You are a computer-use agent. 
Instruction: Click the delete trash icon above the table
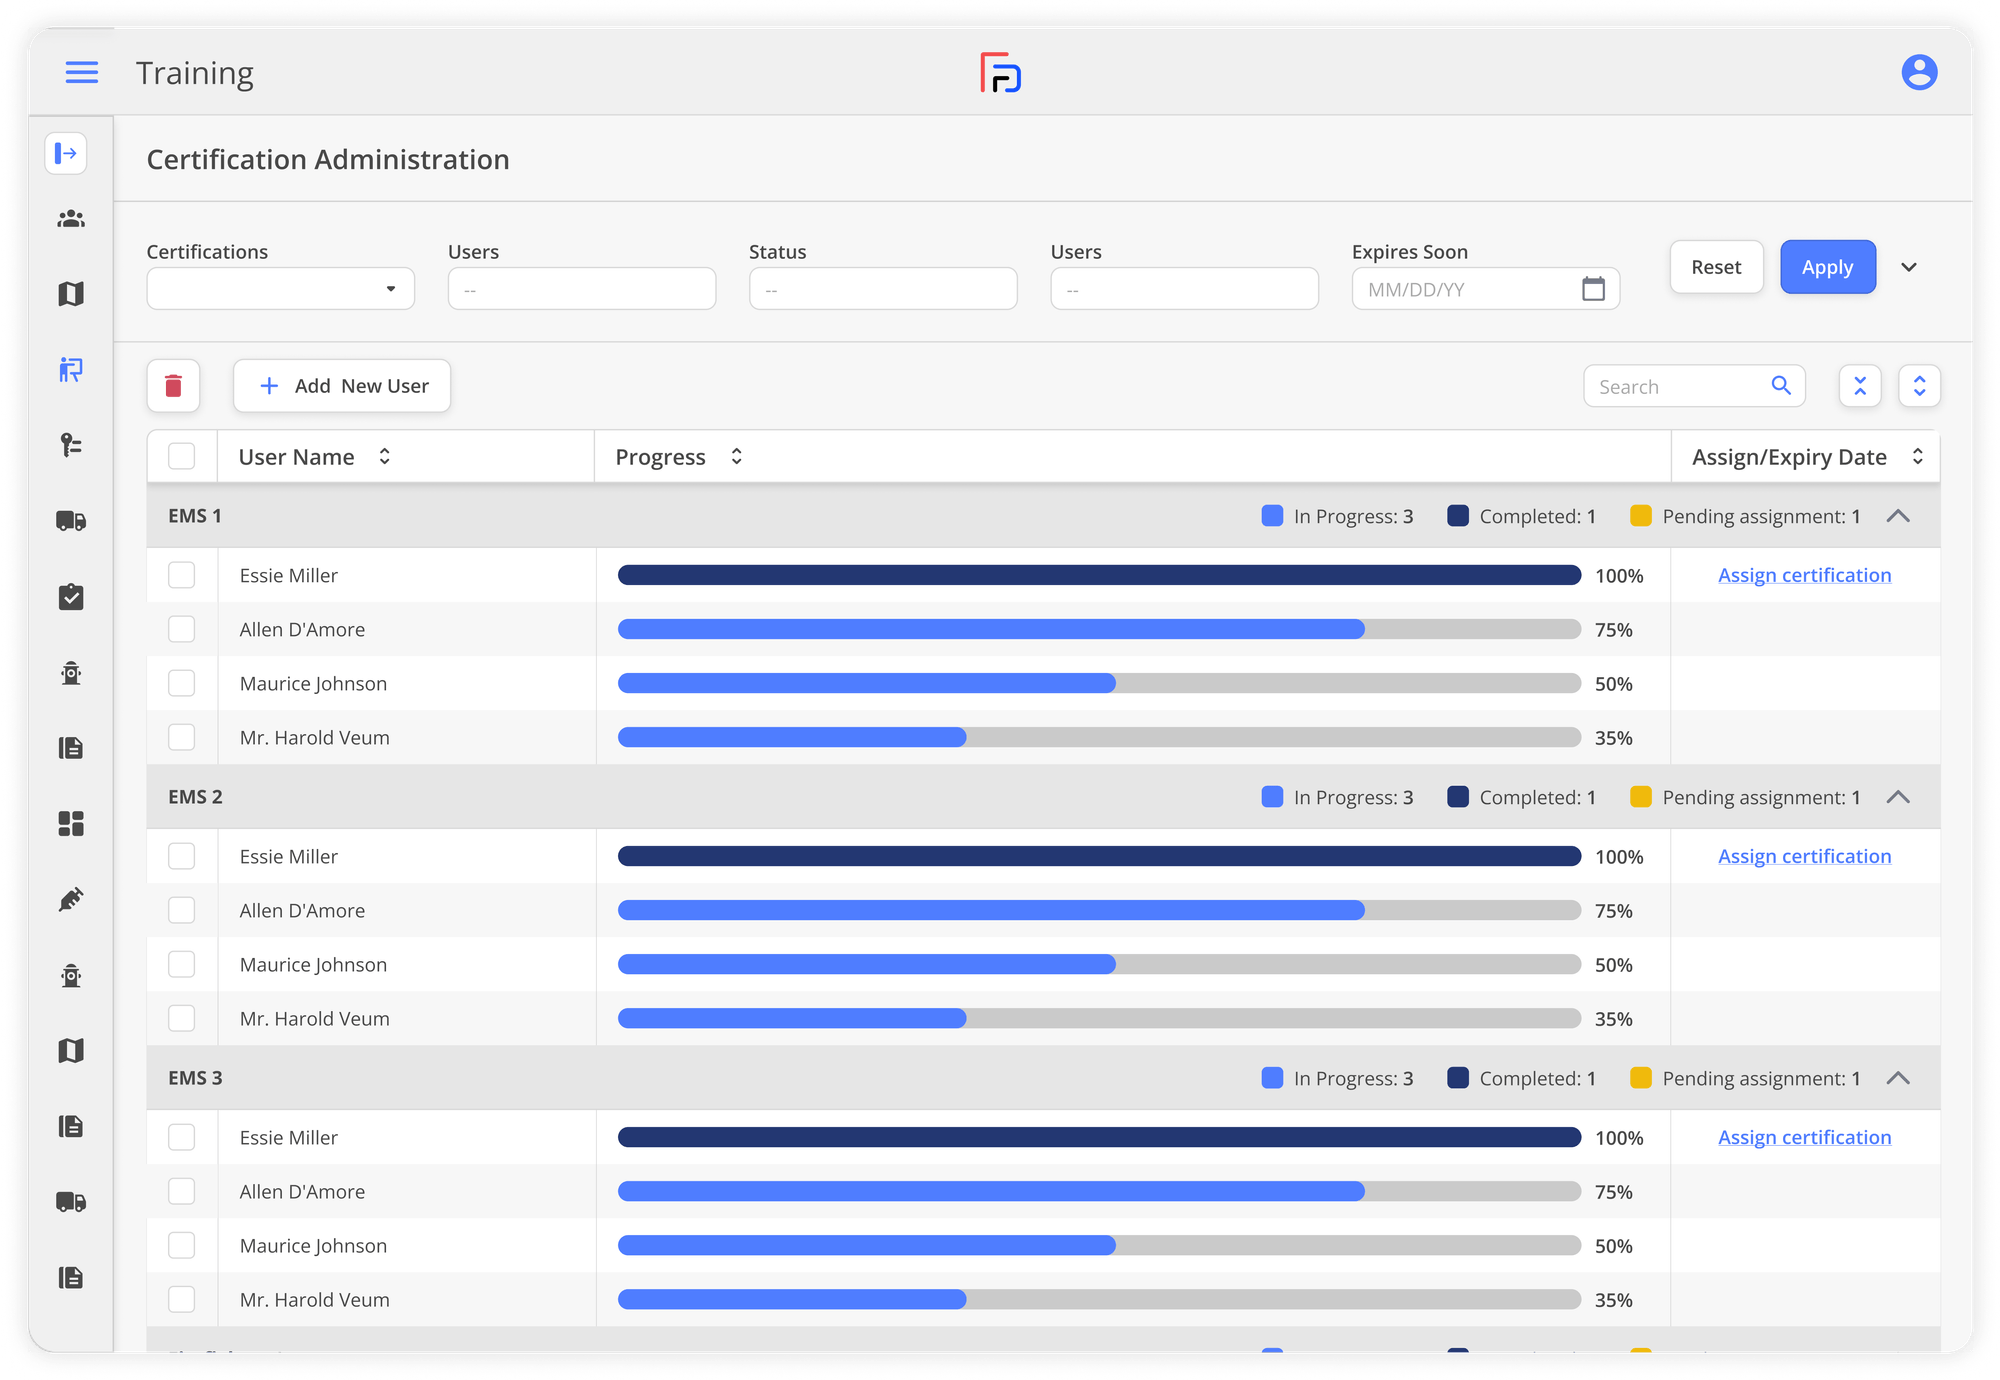(173, 385)
